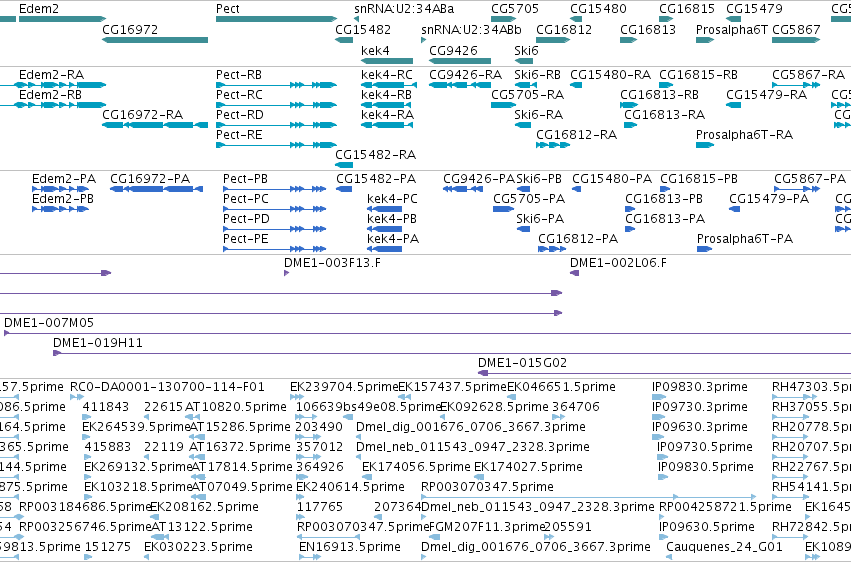
Task: Select the AT10820.5prime EST
Action: (192, 417)
